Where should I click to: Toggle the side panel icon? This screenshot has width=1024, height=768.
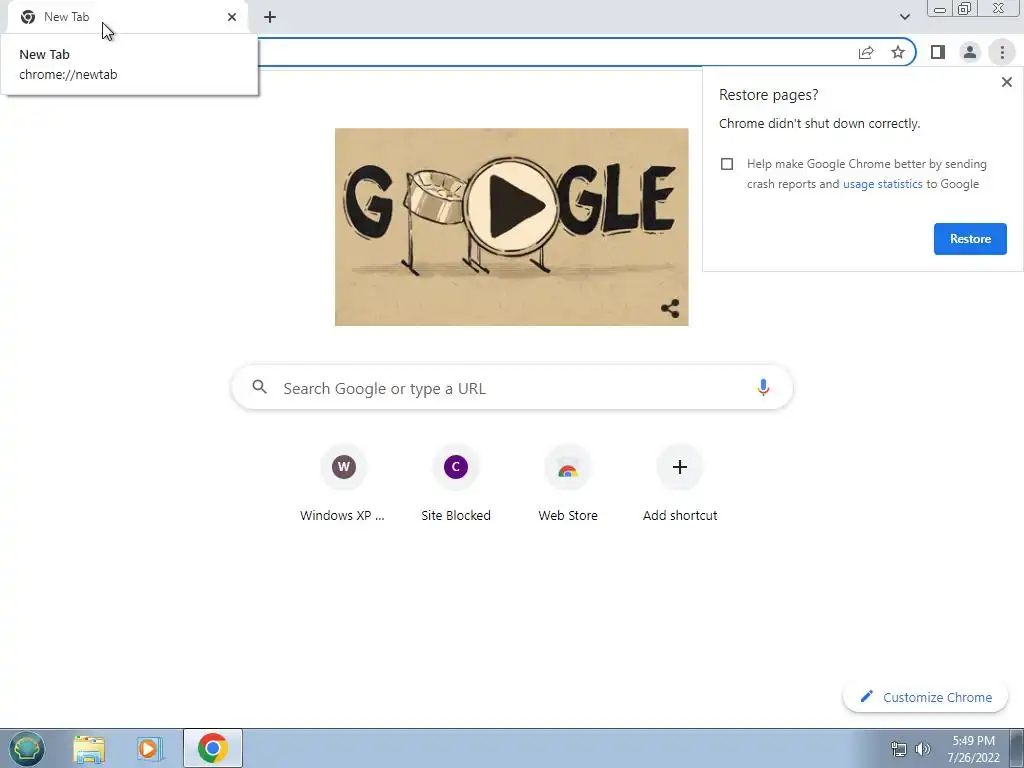point(938,52)
